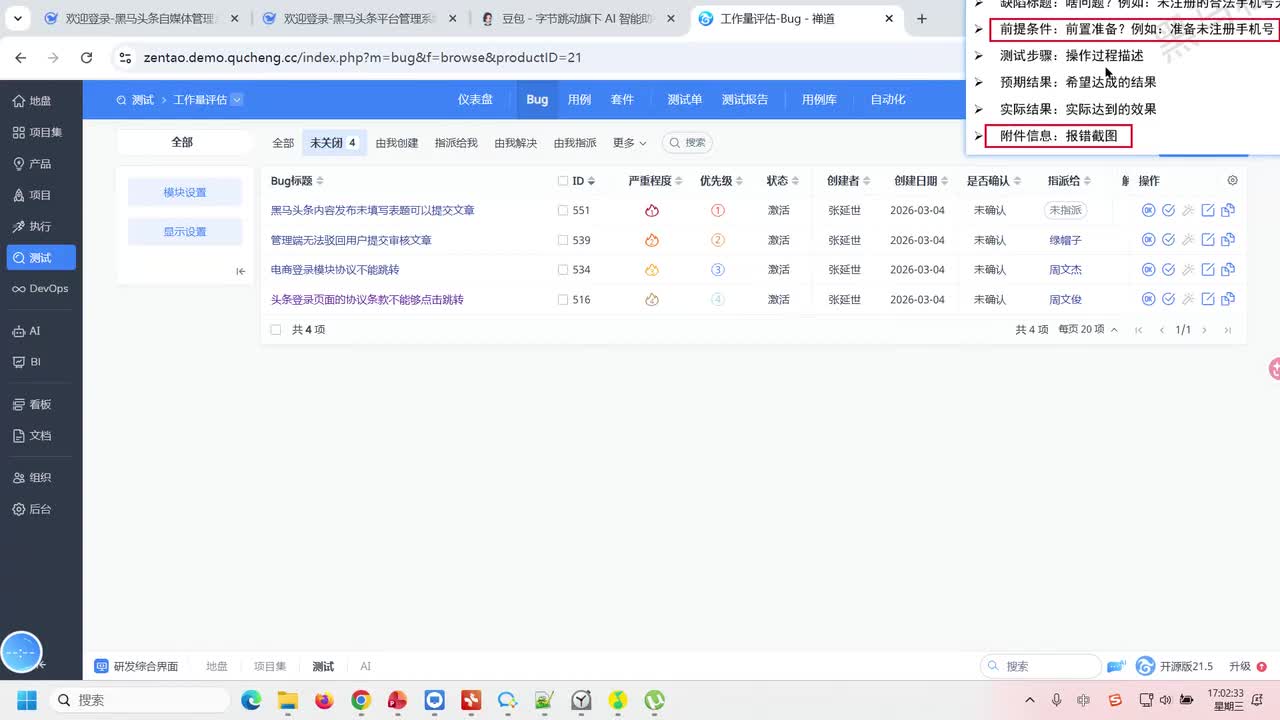Resolve bug 539 via checkmark icon
Screen dimensions: 1280x720
coord(1168,240)
